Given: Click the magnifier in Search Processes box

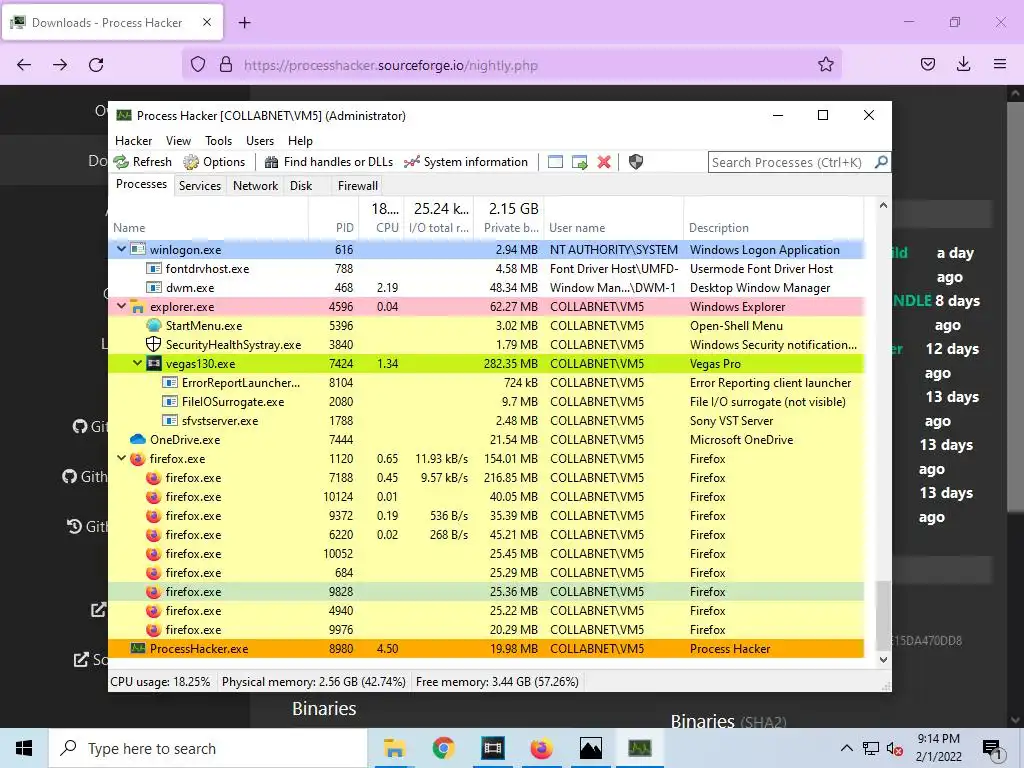Looking at the screenshot, I should [x=881, y=162].
